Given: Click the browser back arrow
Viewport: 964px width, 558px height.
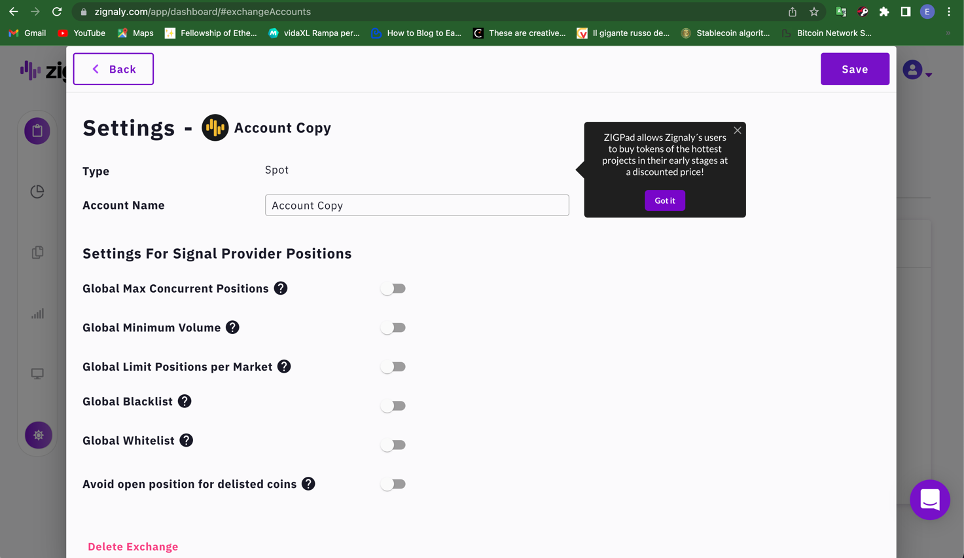Looking at the screenshot, I should pyautogui.click(x=14, y=12).
